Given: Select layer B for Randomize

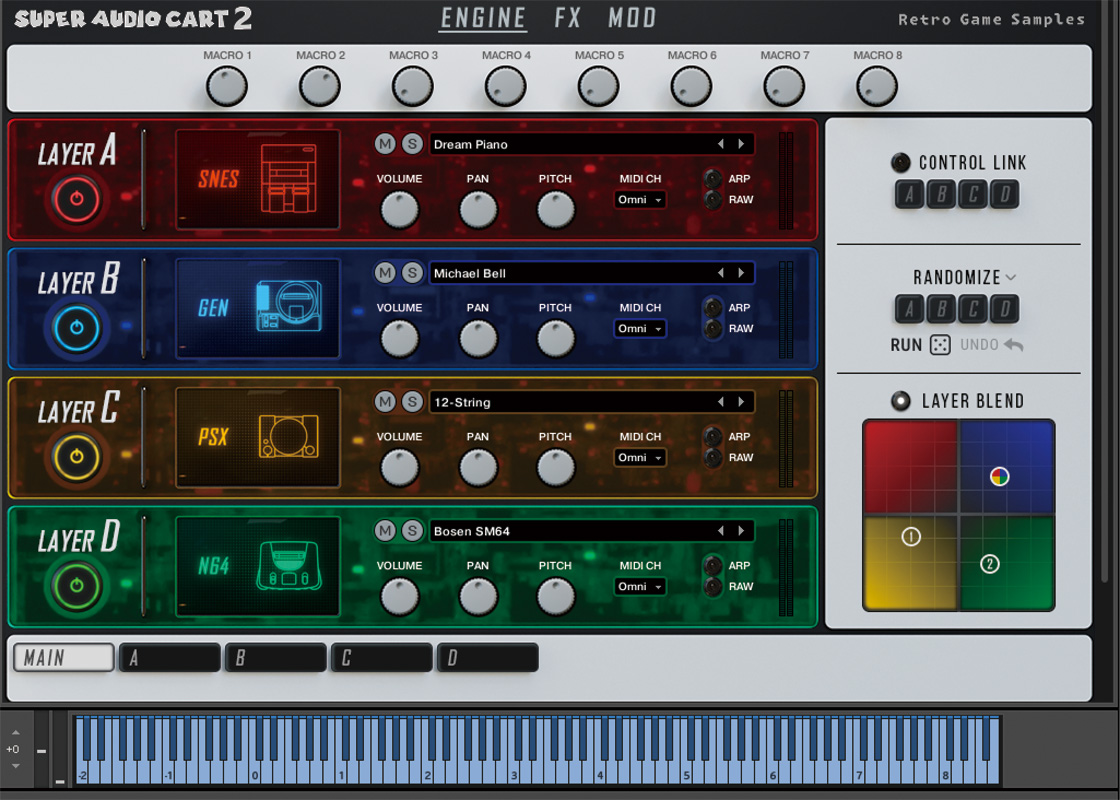Looking at the screenshot, I should [x=941, y=309].
